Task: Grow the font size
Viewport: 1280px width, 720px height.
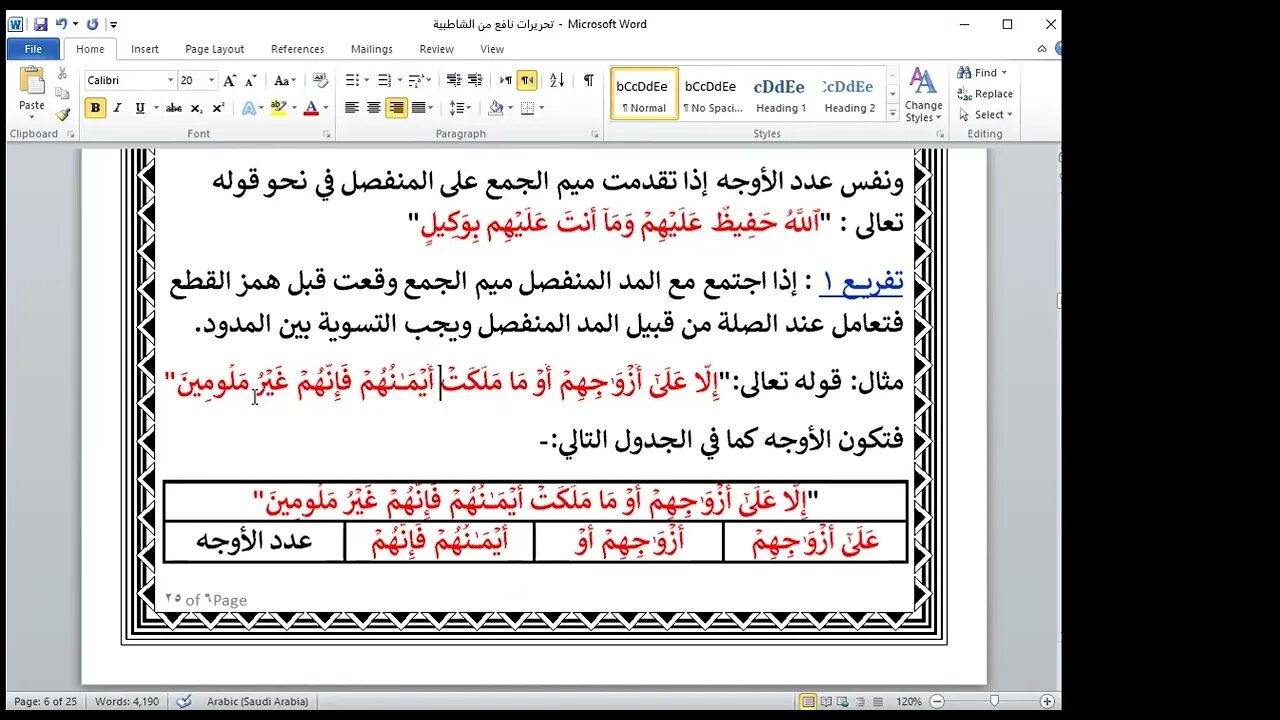Action: [230, 80]
